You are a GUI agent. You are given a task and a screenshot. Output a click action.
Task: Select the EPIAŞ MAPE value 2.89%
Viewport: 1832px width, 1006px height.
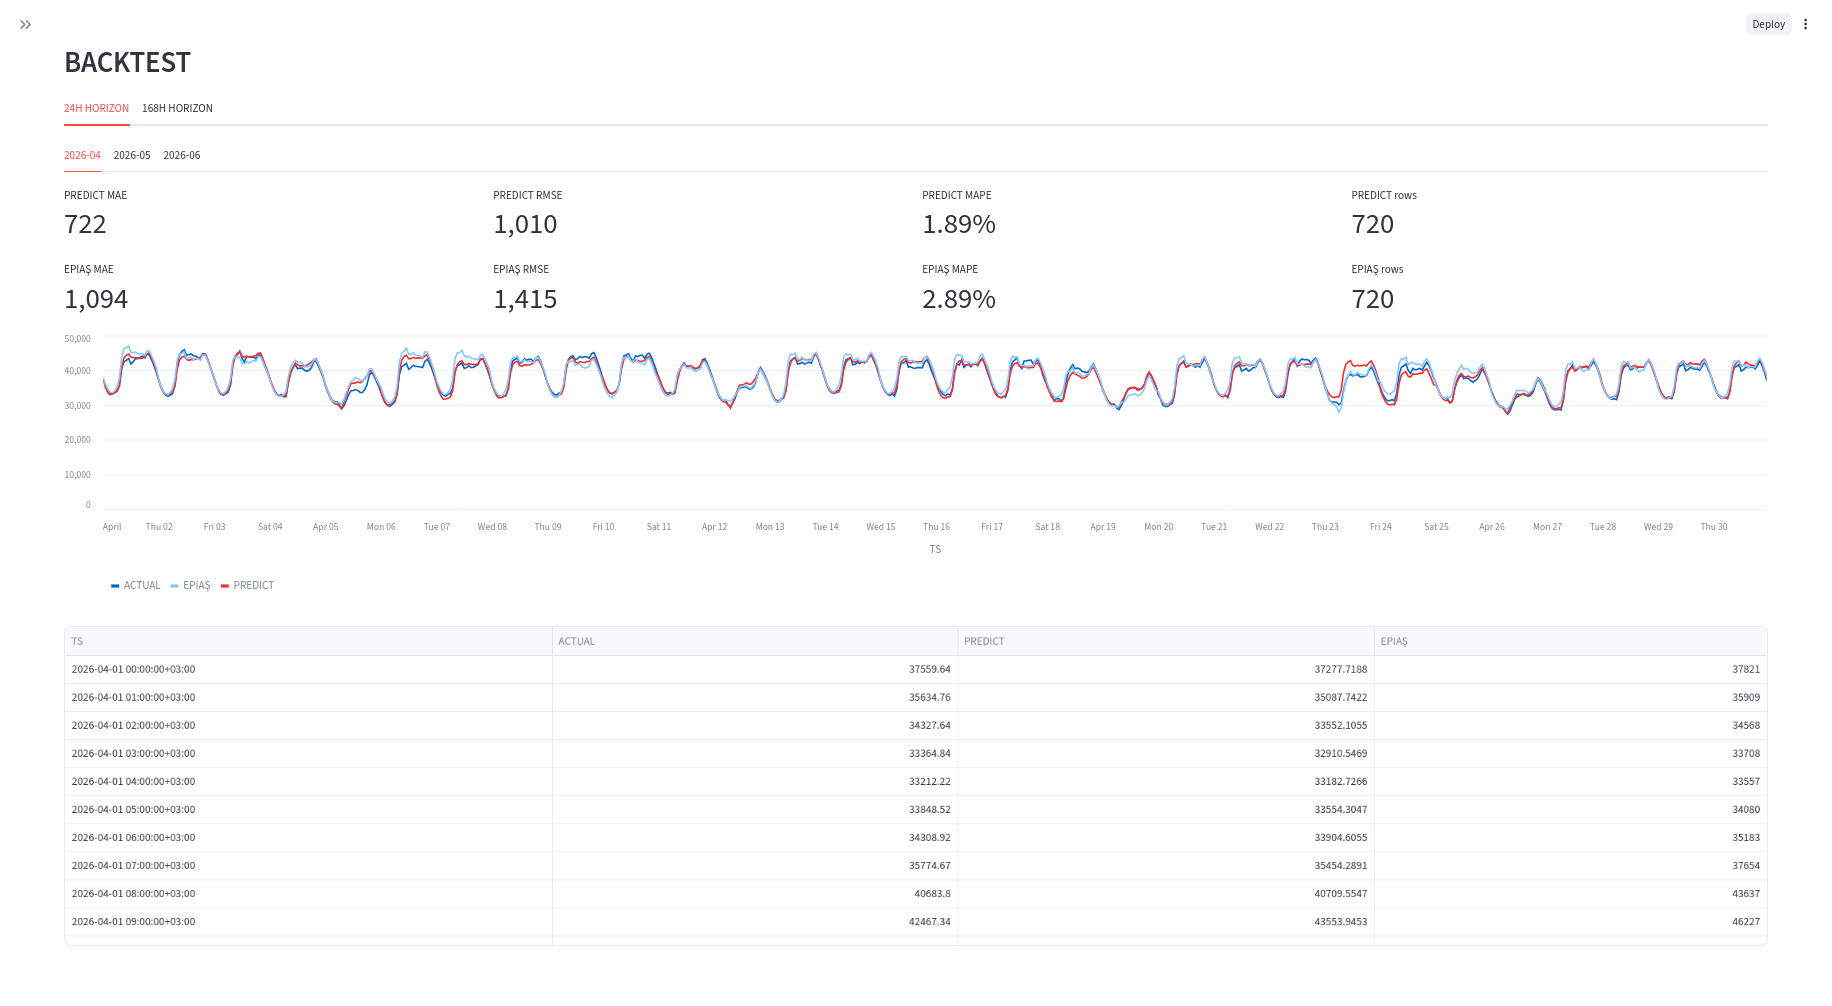coord(958,299)
